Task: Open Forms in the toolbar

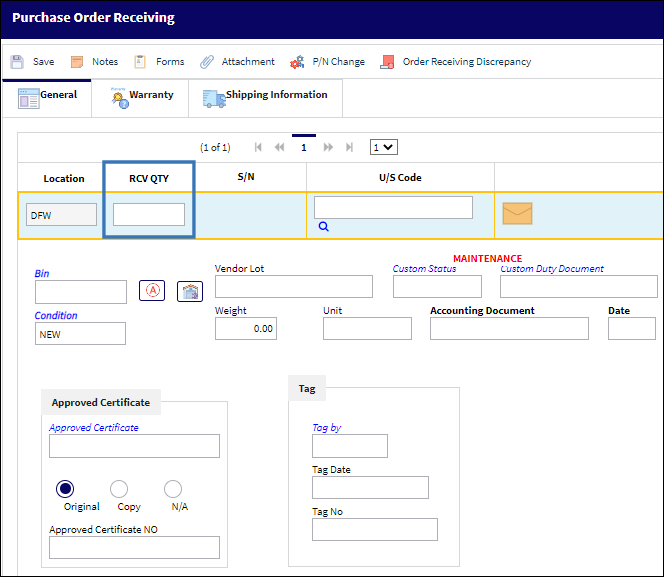Action: (x=170, y=62)
